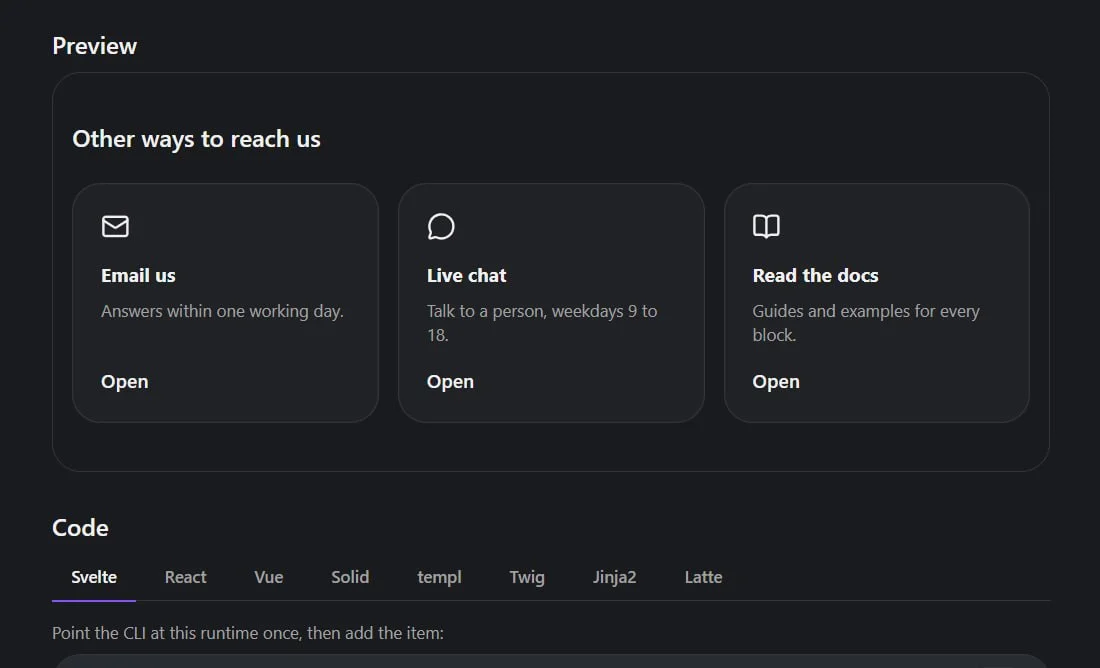Click the Email us card title
This screenshot has height=668, width=1100.
[138, 276]
